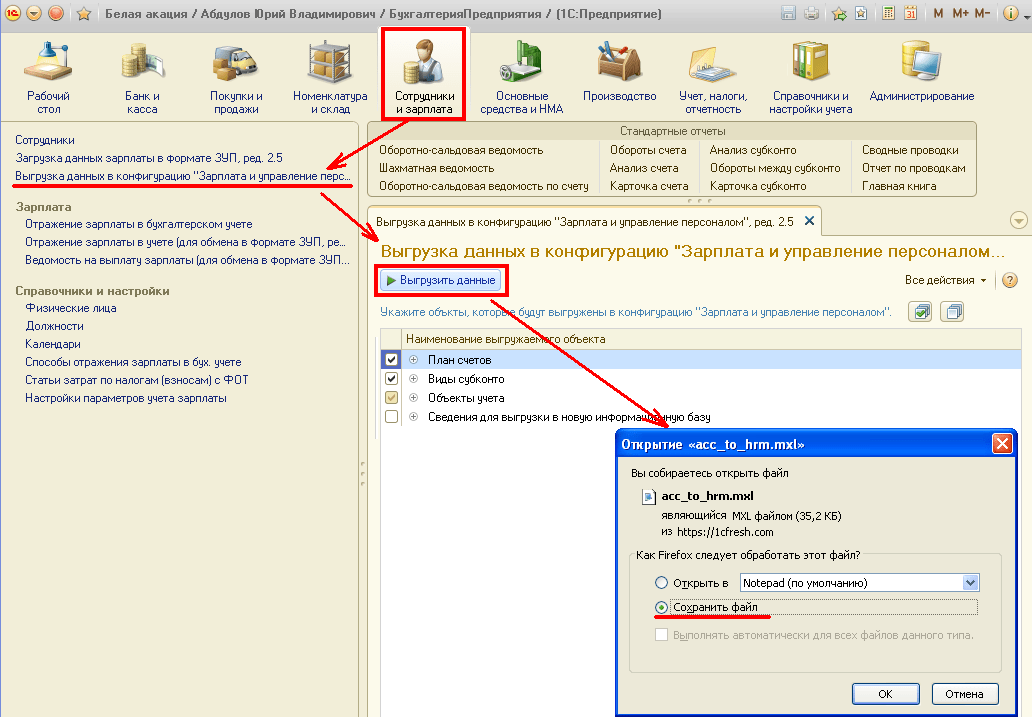This screenshot has height=717, width=1032.
Task: Toggle the План счетов checkbox
Action: point(392,359)
